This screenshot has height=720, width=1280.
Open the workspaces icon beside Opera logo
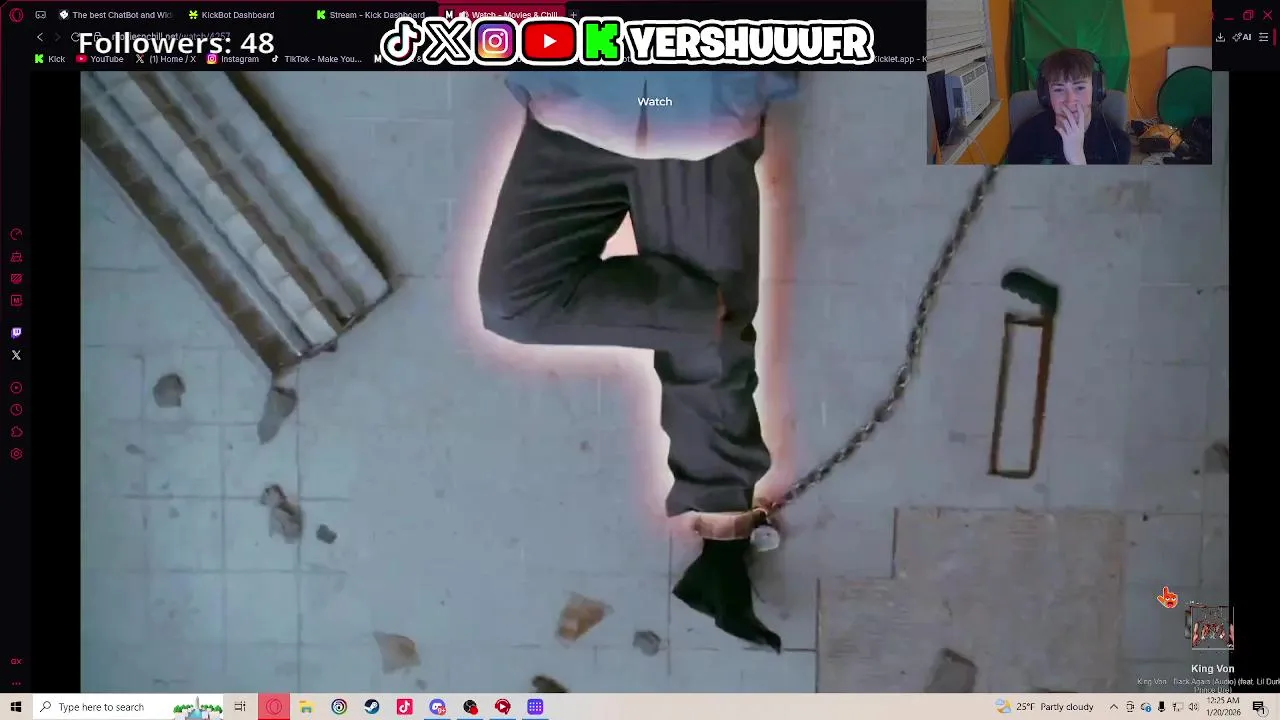(x=40, y=15)
